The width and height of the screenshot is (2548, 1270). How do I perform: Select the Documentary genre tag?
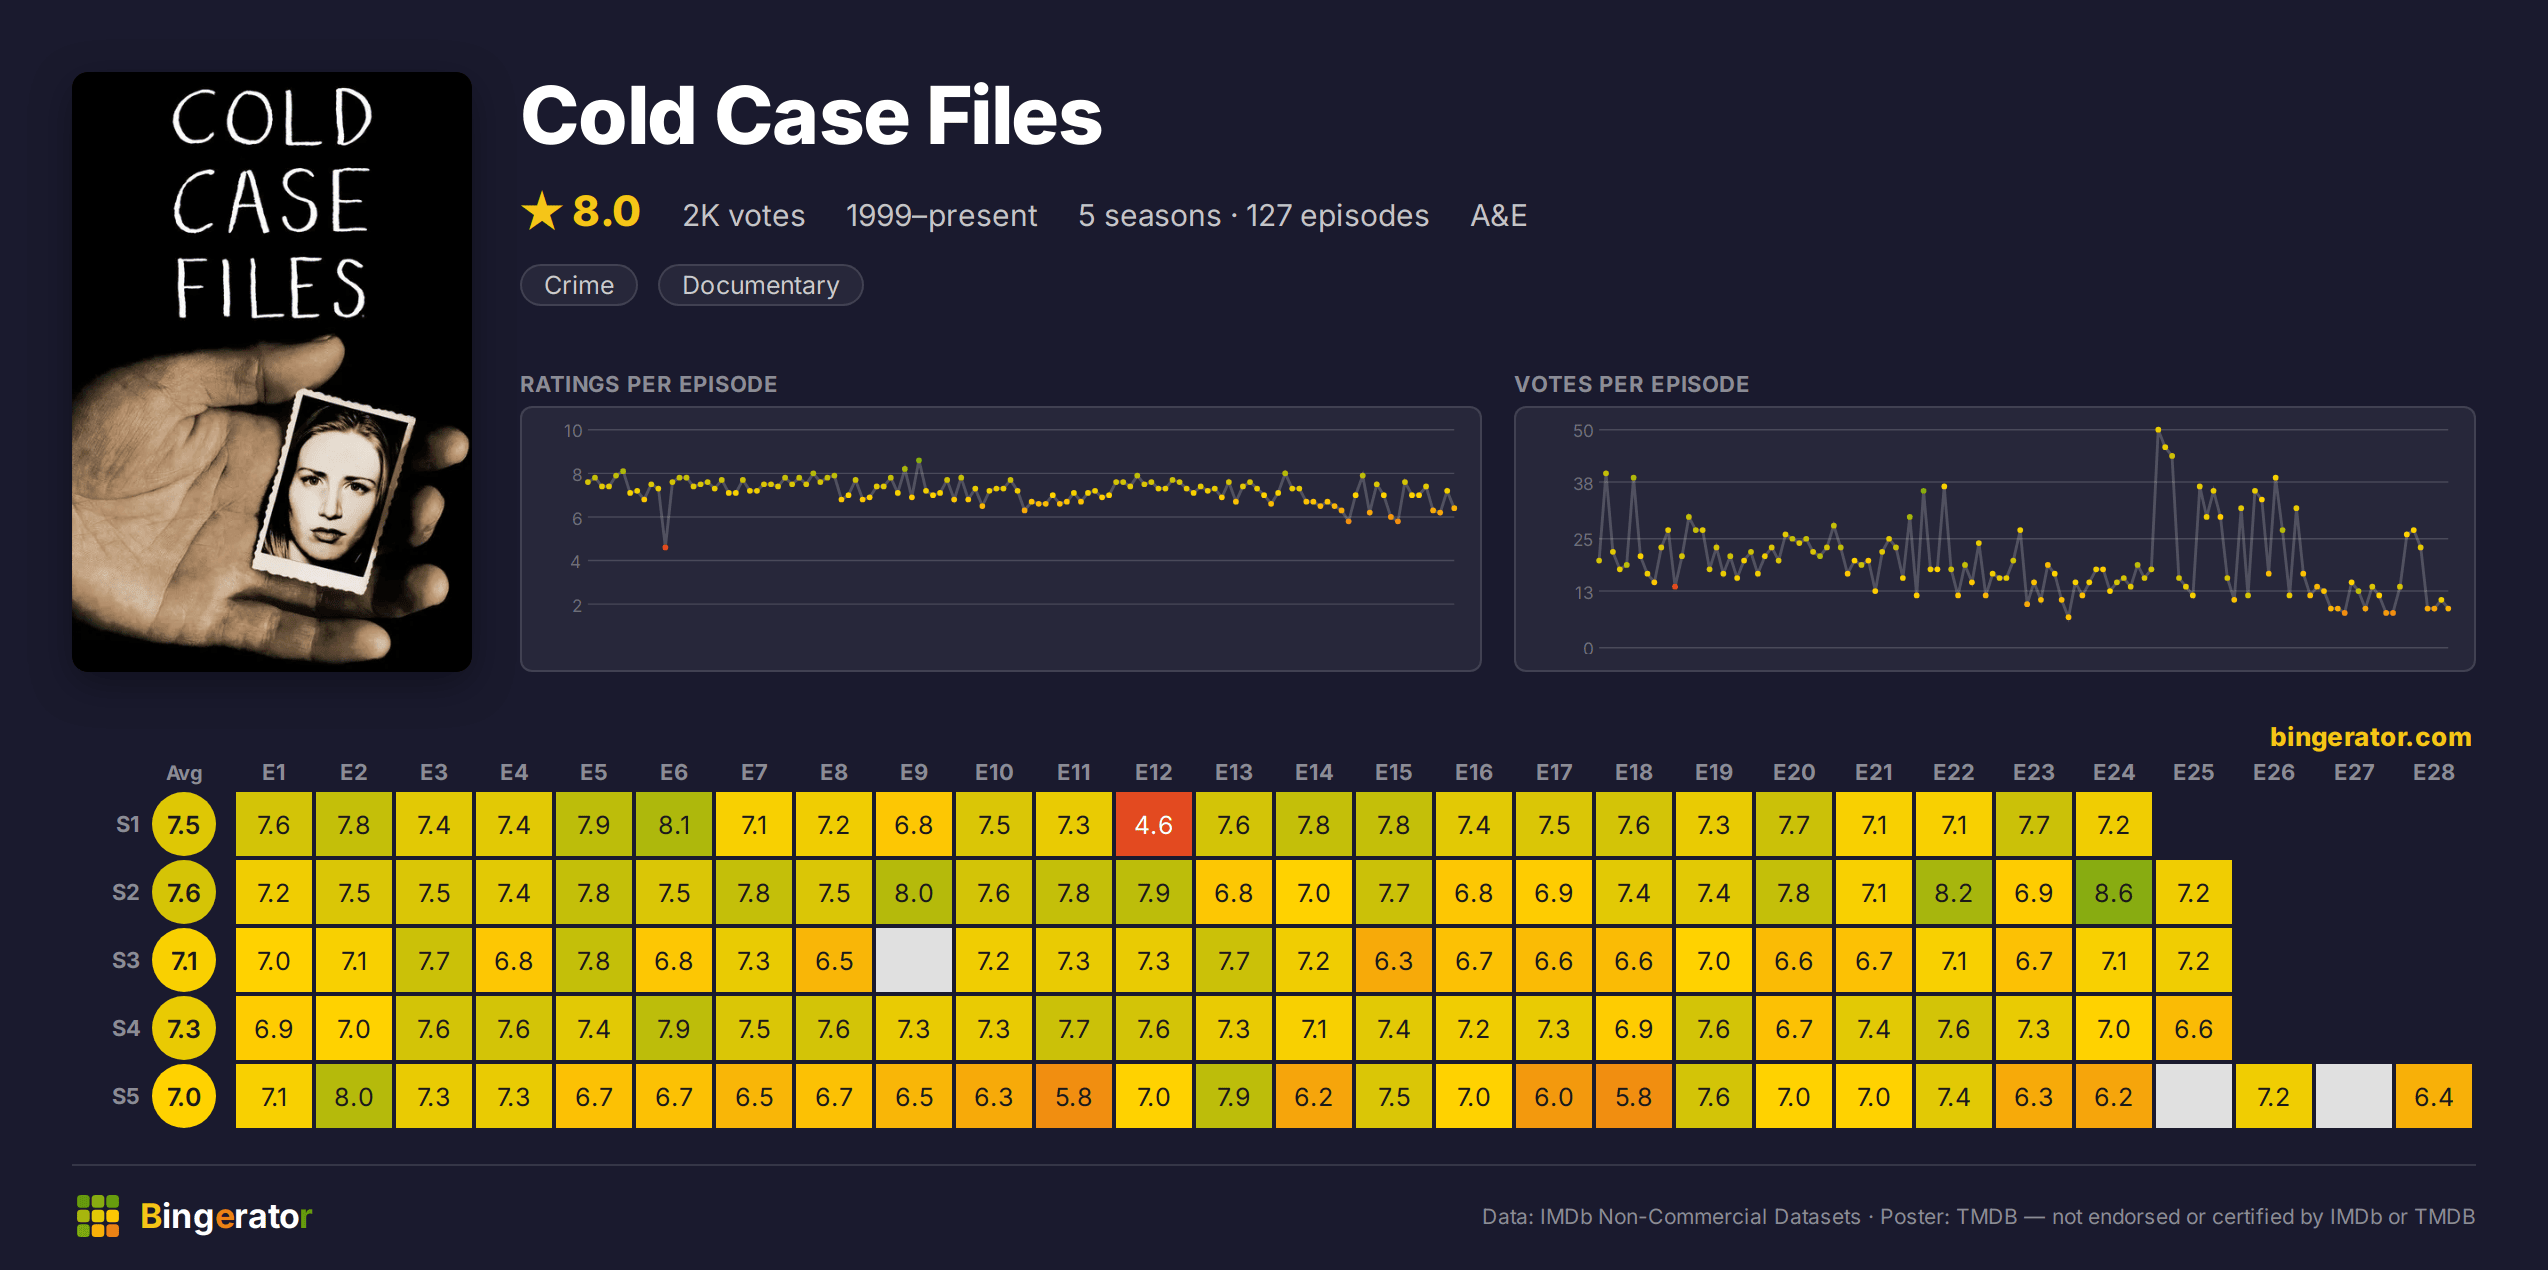[761, 285]
